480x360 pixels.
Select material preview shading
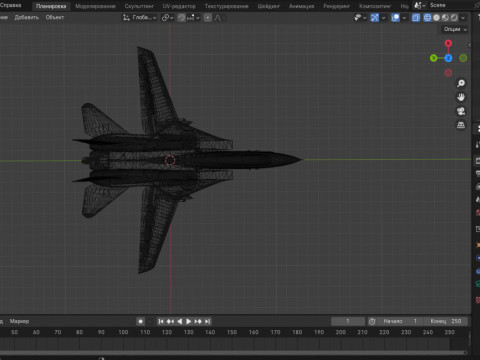click(x=445, y=18)
